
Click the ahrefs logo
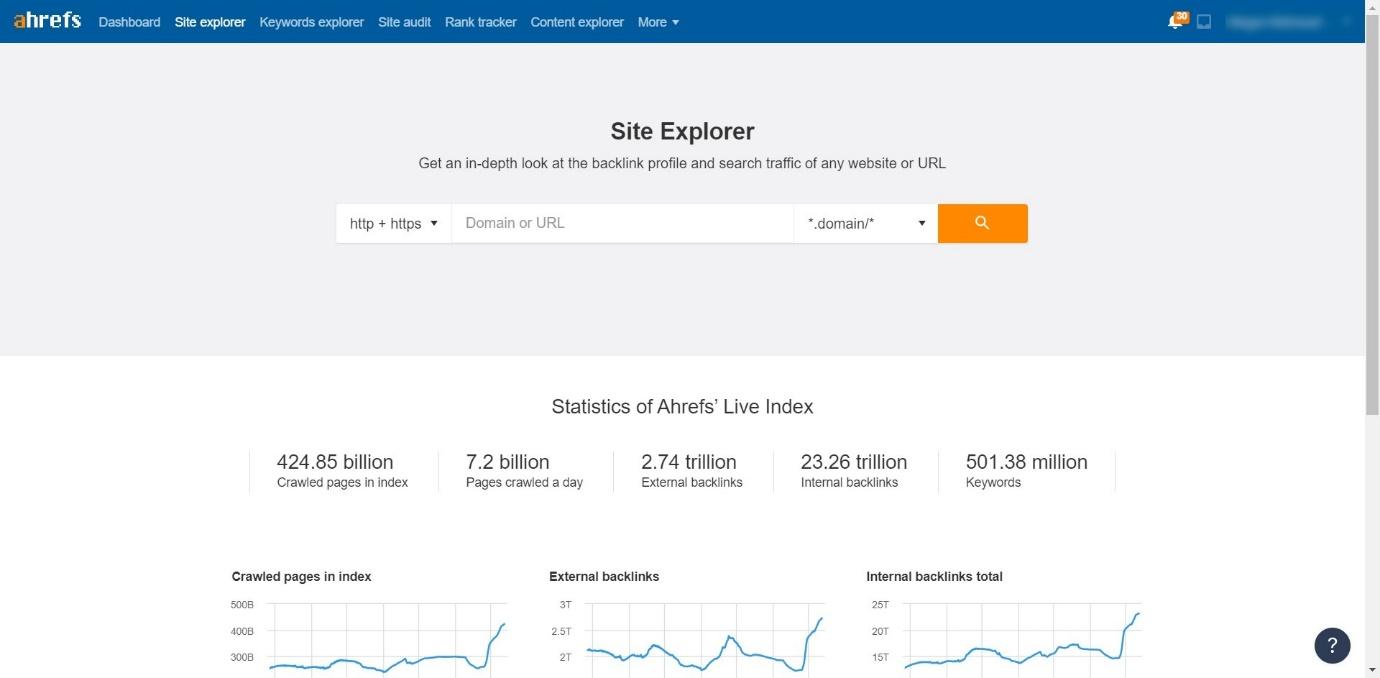pos(47,20)
